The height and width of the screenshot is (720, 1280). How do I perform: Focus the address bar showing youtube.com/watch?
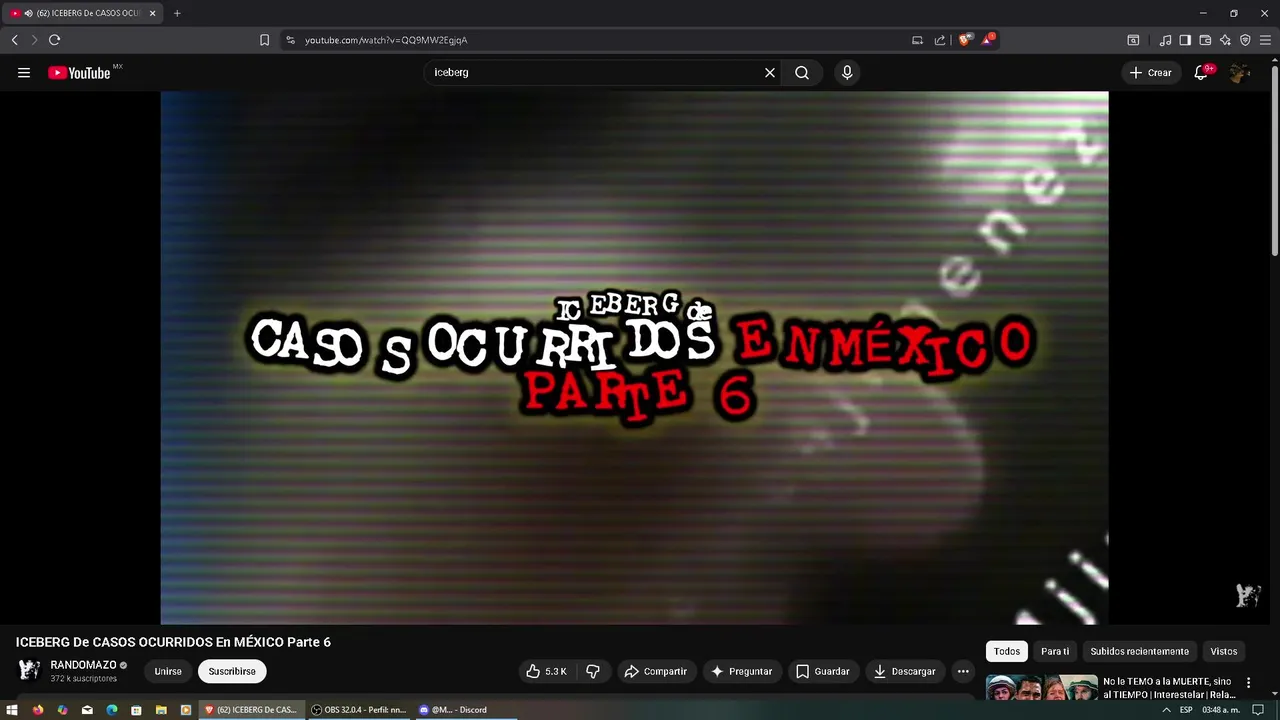[600, 40]
